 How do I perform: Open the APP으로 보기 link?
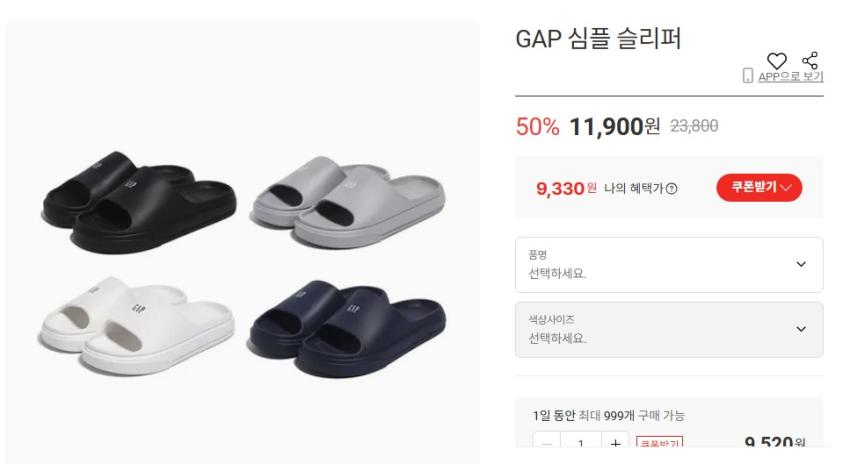pos(790,76)
